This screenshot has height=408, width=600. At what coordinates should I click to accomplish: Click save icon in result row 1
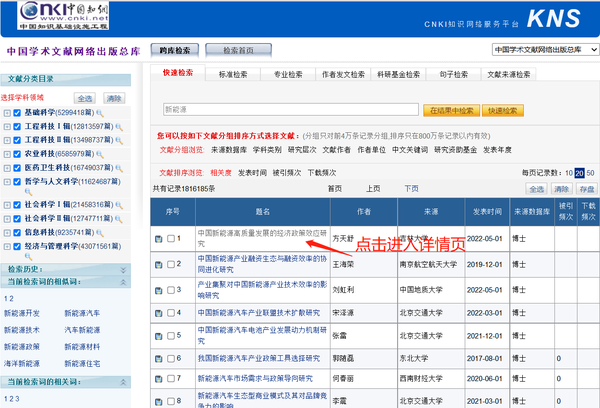[x=158, y=239]
